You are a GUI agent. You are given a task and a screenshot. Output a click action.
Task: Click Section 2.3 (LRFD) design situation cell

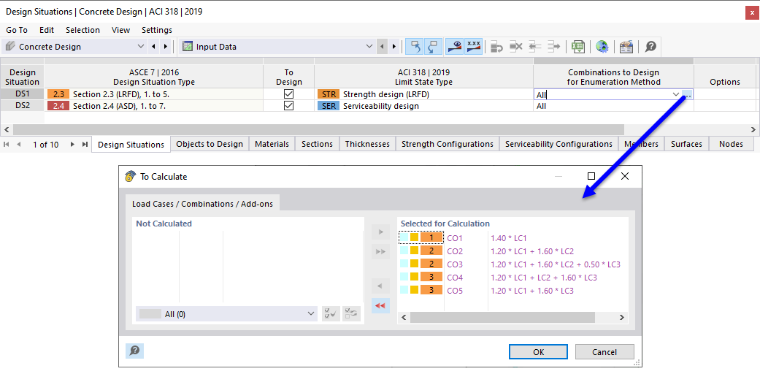pyautogui.click(x=154, y=94)
